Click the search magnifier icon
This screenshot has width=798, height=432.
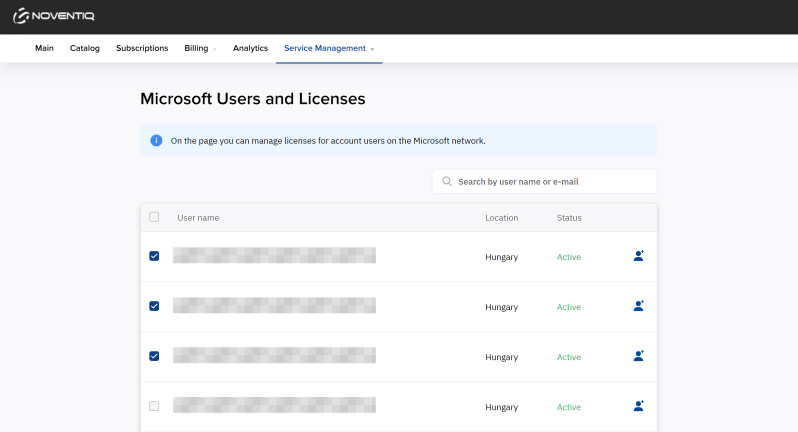(x=447, y=182)
